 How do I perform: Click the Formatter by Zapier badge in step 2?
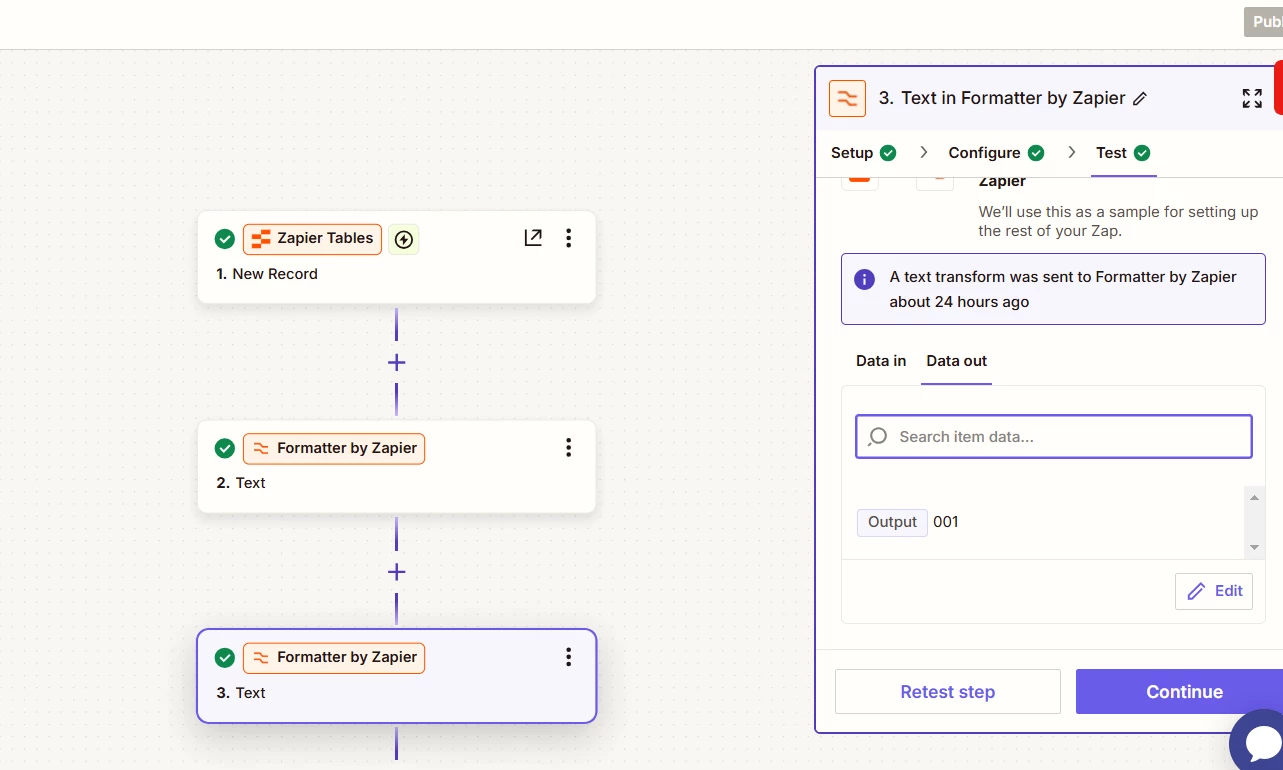tap(334, 448)
